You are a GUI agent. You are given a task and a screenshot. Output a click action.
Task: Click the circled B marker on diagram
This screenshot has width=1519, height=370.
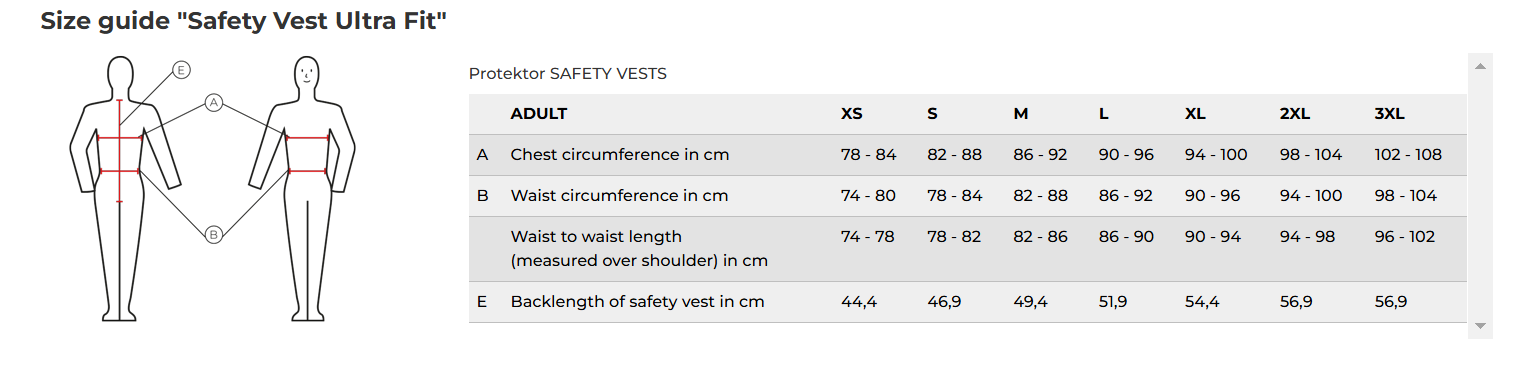click(x=213, y=235)
